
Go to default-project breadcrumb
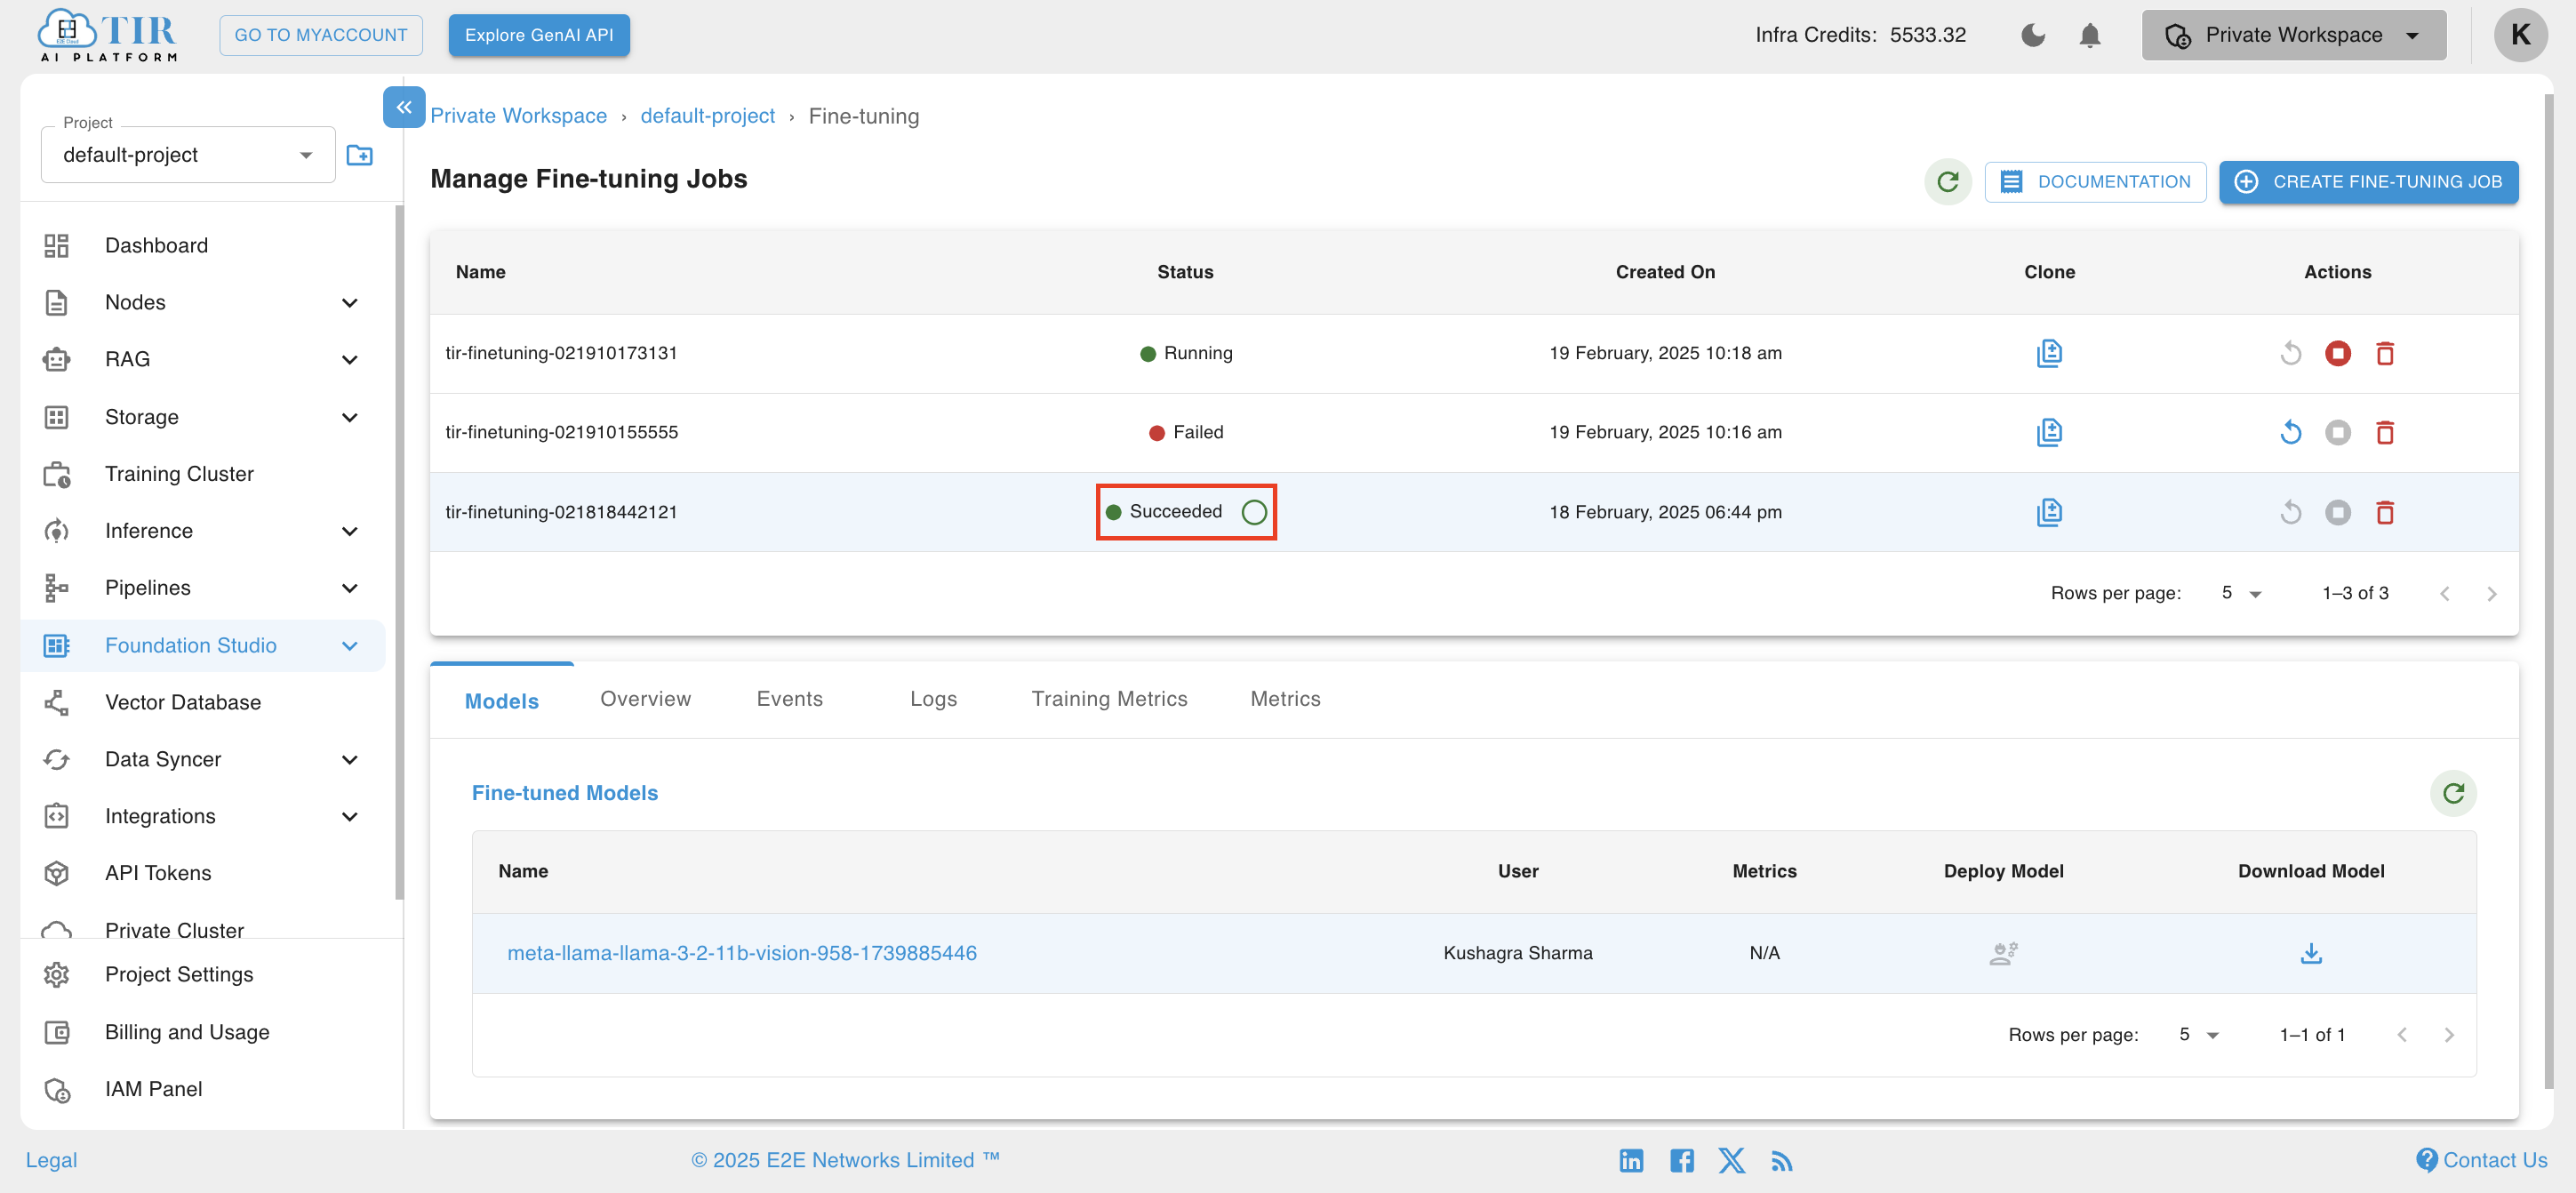point(707,116)
